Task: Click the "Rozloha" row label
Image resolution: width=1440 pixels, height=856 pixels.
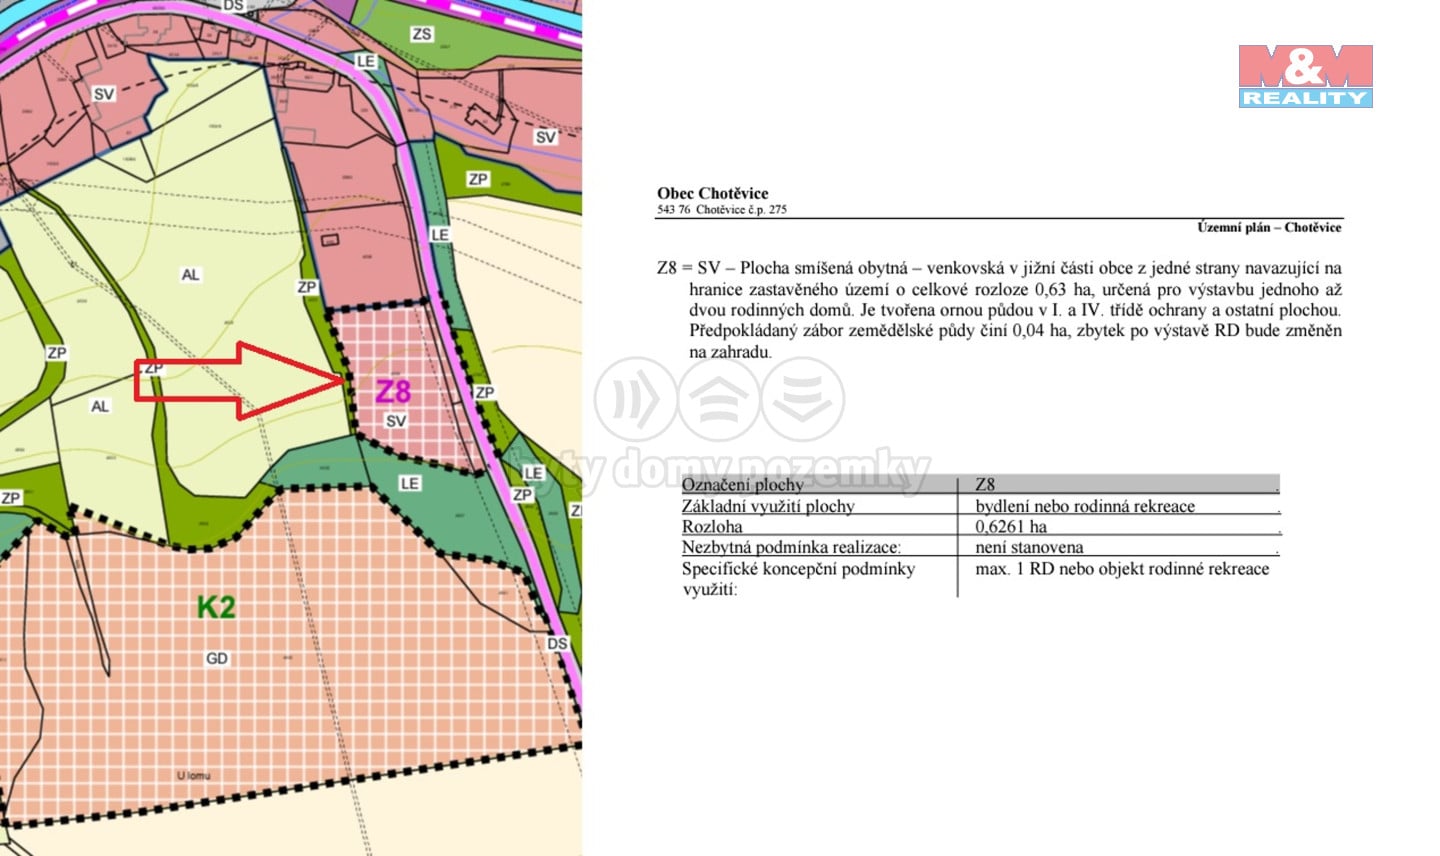Action: tap(712, 526)
